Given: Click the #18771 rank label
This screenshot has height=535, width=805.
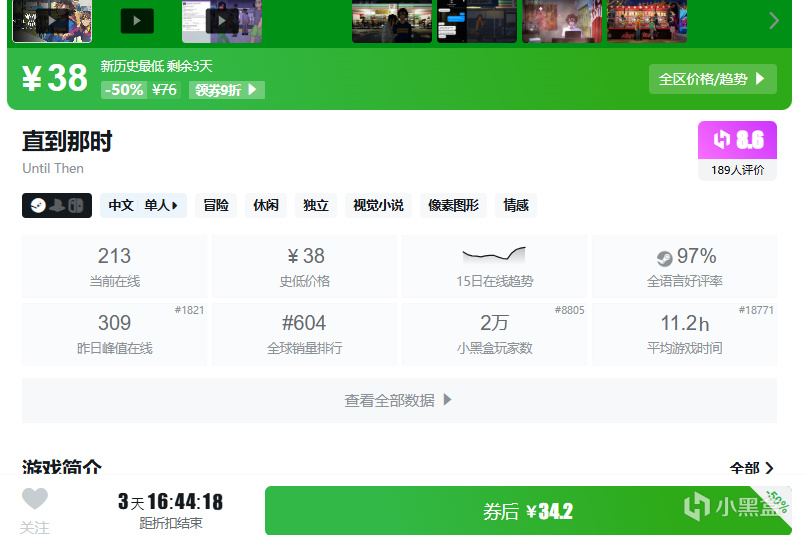Looking at the screenshot, I should [x=756, y=310].
